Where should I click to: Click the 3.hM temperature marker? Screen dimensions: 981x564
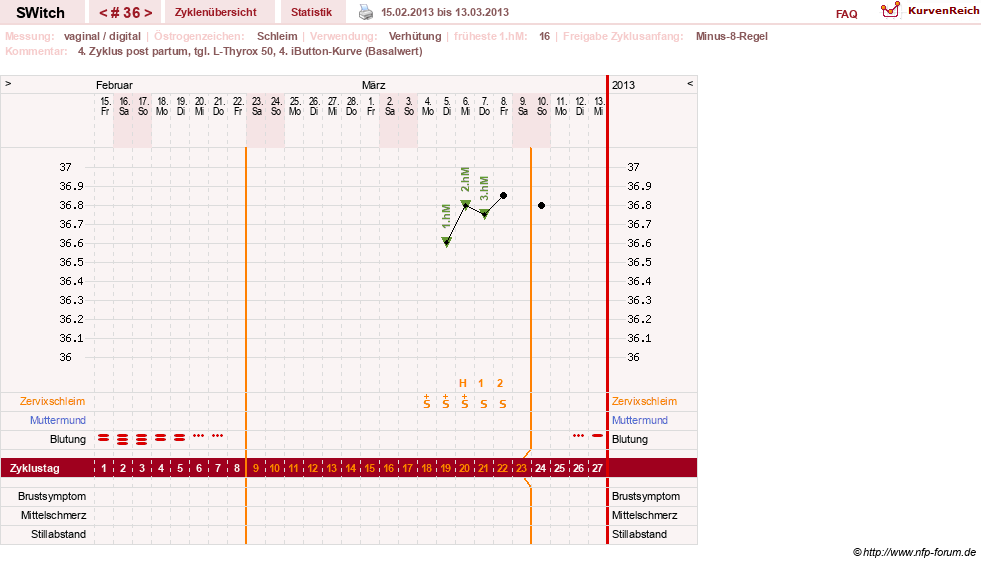tap(485, 214)
